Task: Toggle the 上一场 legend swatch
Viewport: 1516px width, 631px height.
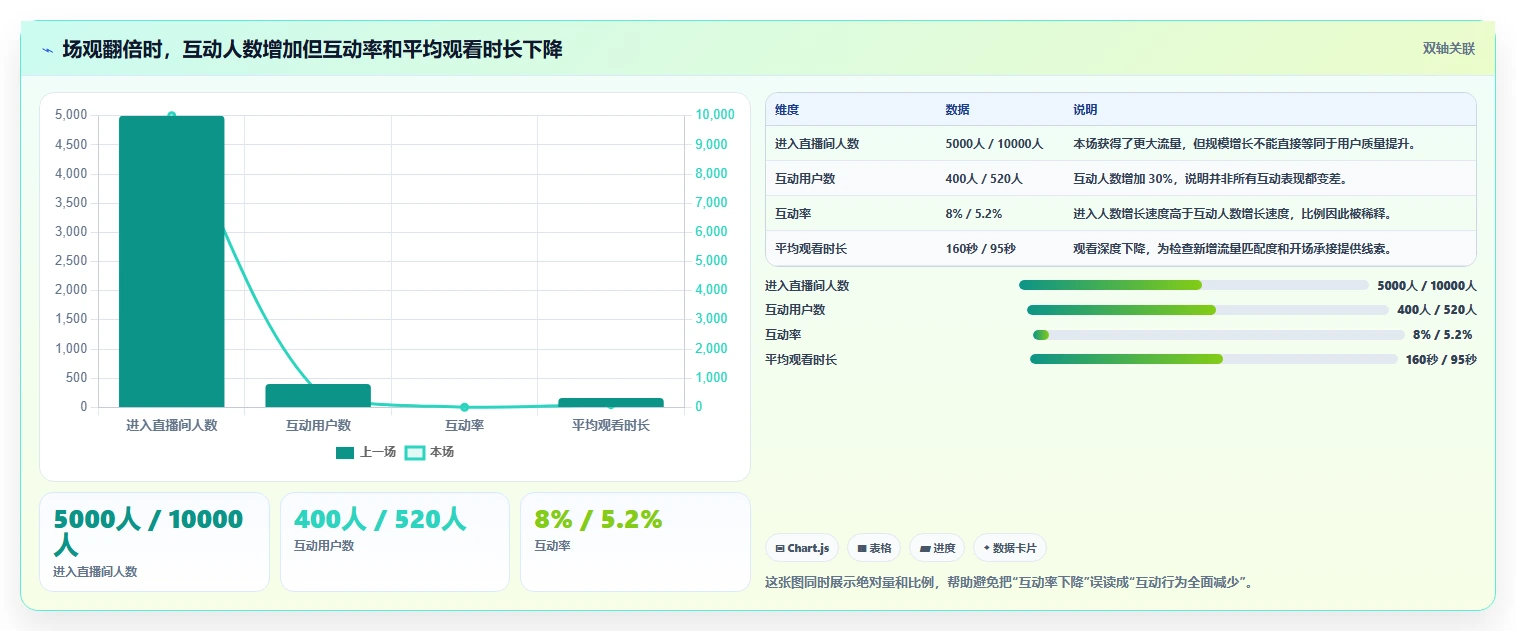Action: click(345, 453)
